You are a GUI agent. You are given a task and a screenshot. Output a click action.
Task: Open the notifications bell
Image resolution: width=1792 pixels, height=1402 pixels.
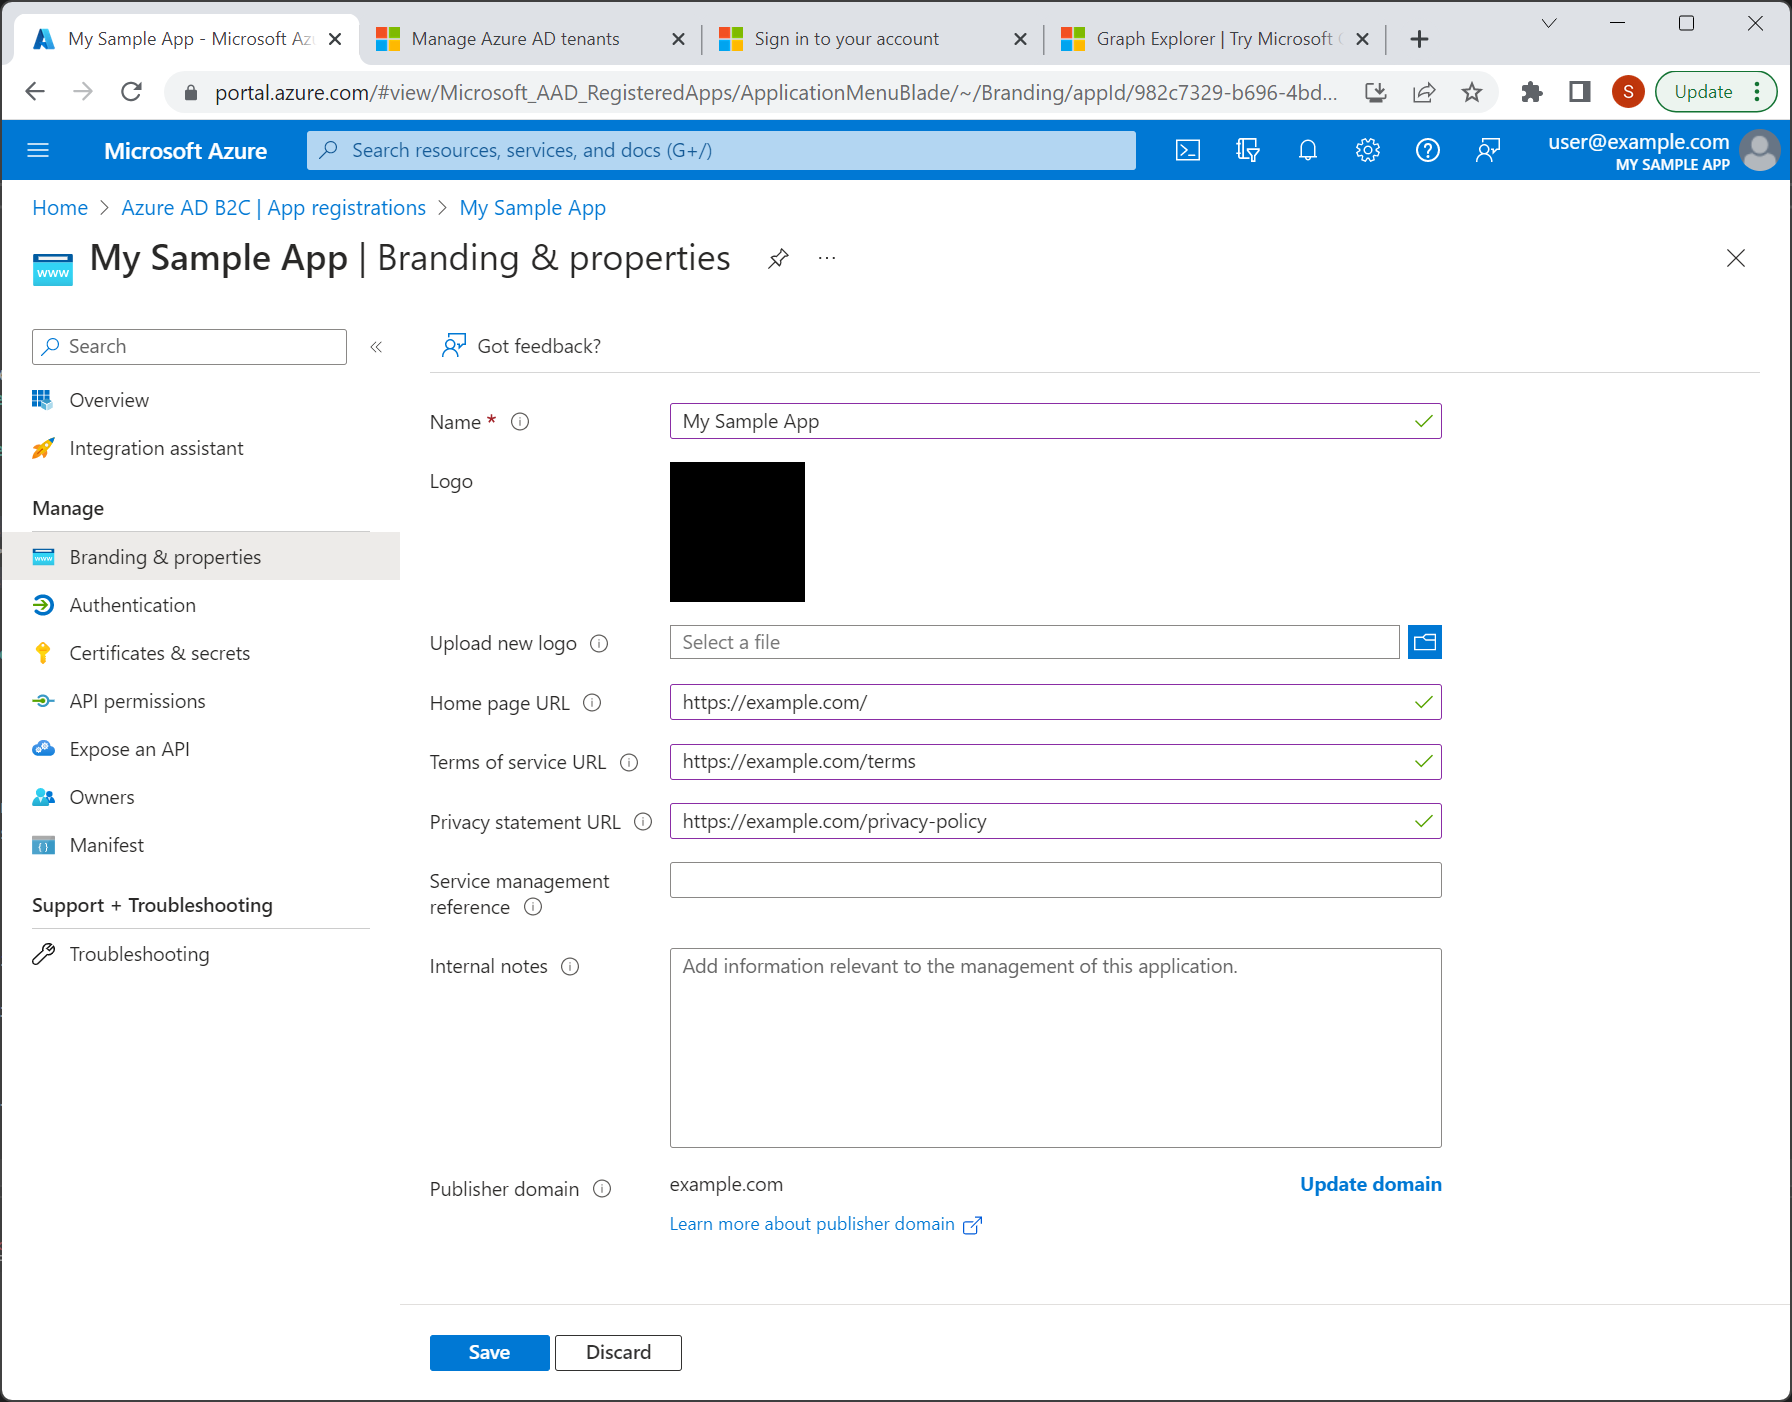click(x=1307, y=150)
